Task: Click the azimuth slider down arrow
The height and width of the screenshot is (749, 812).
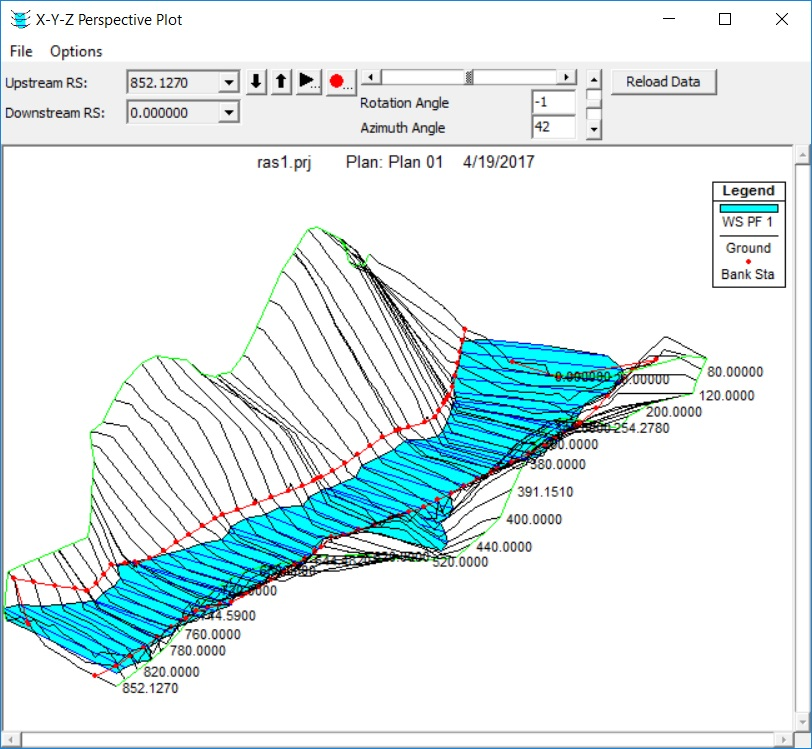Action: pyautogui.click(x=593, y=129)
